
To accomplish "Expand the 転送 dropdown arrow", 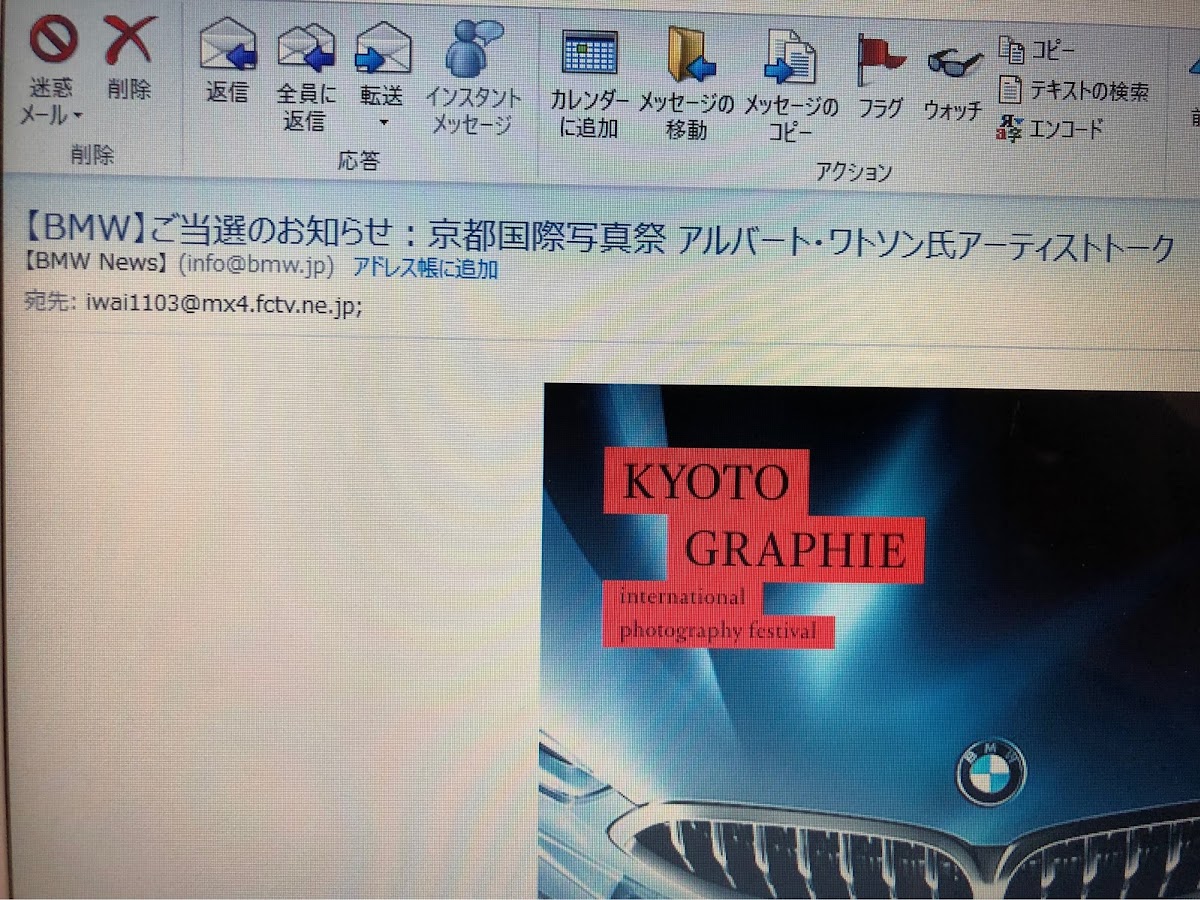I will click(382, 122).
